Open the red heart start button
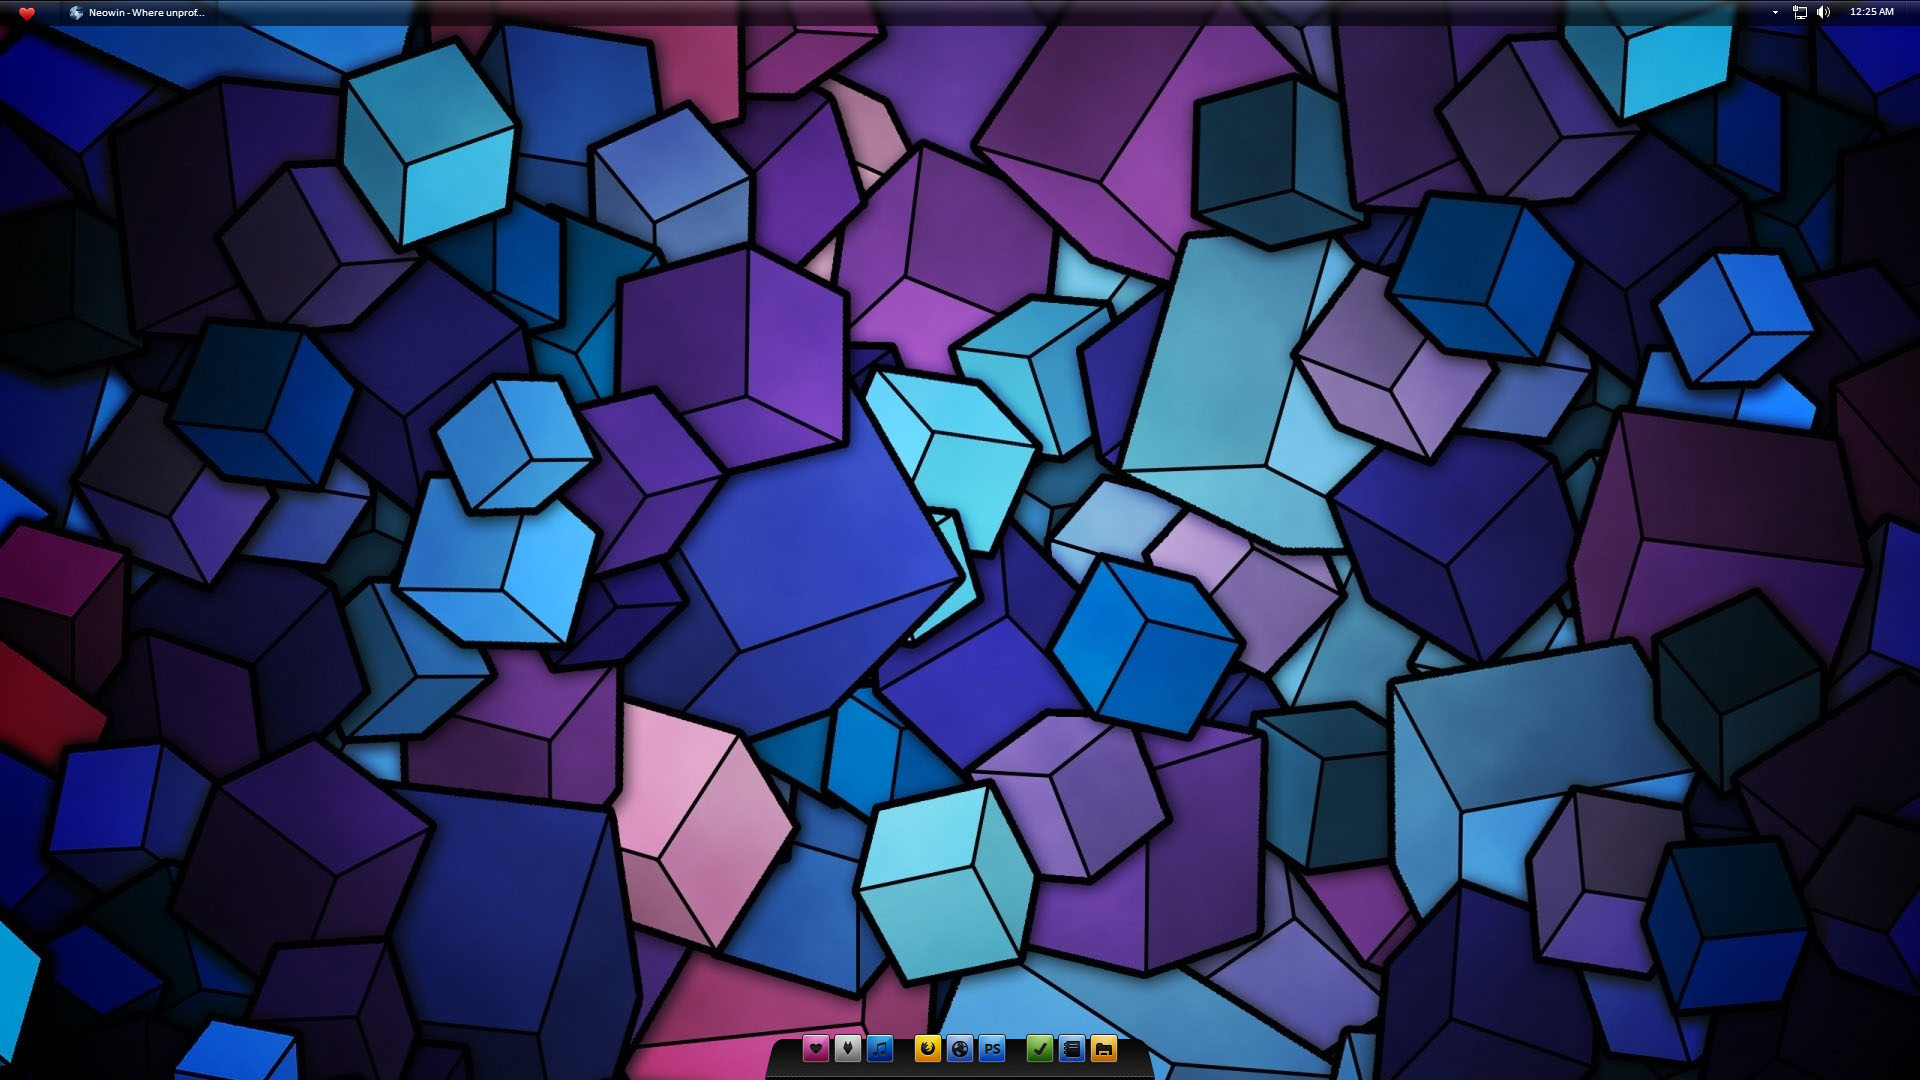The height and width of the screenshot is (1080, 1920). pyautogui.click(x=27, y=13)
